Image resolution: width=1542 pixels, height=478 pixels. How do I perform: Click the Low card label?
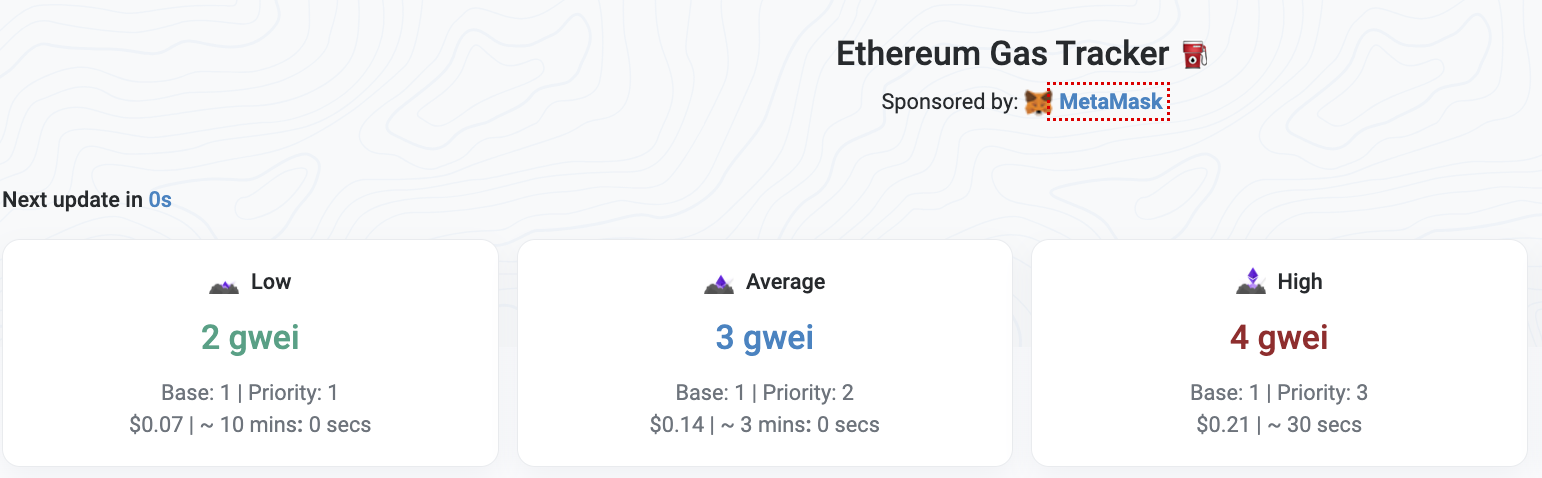(271, 282)
